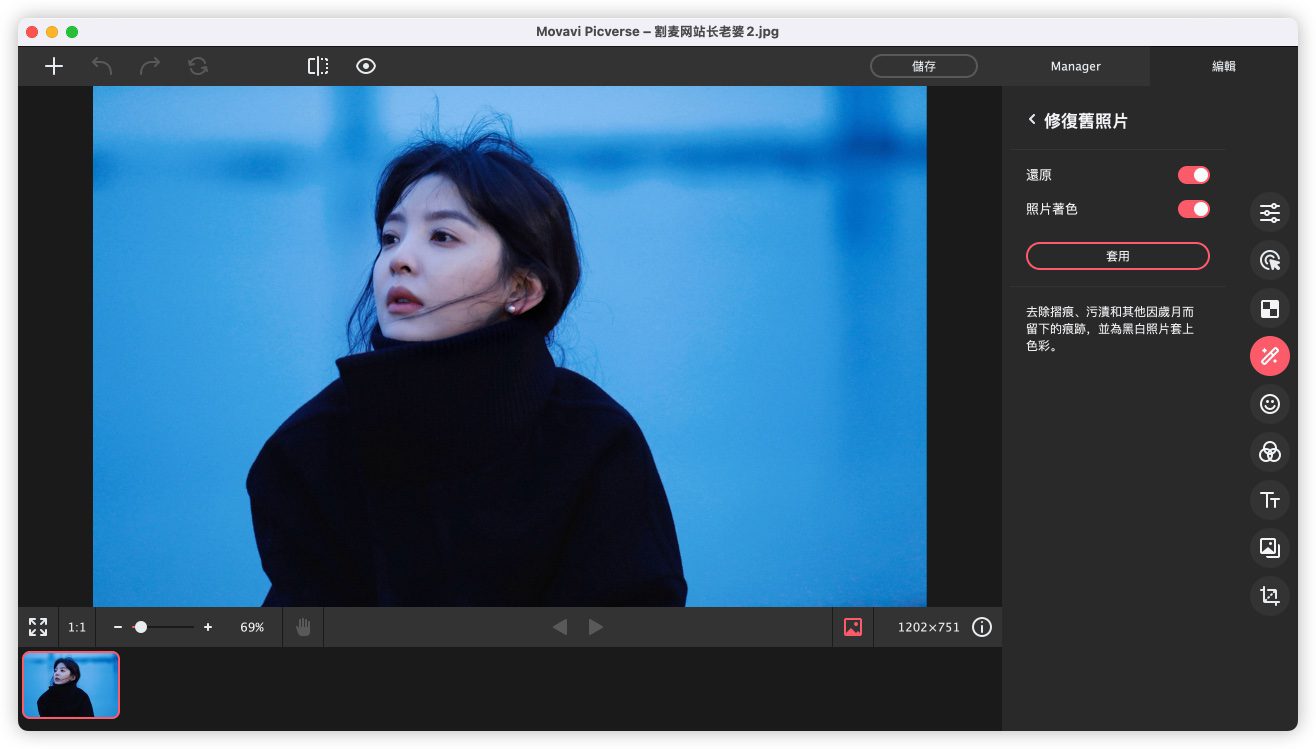The width and height of the screenshot is (1316, 749).
Task: Click the zoom level slider handle
Action: [141, 627]
